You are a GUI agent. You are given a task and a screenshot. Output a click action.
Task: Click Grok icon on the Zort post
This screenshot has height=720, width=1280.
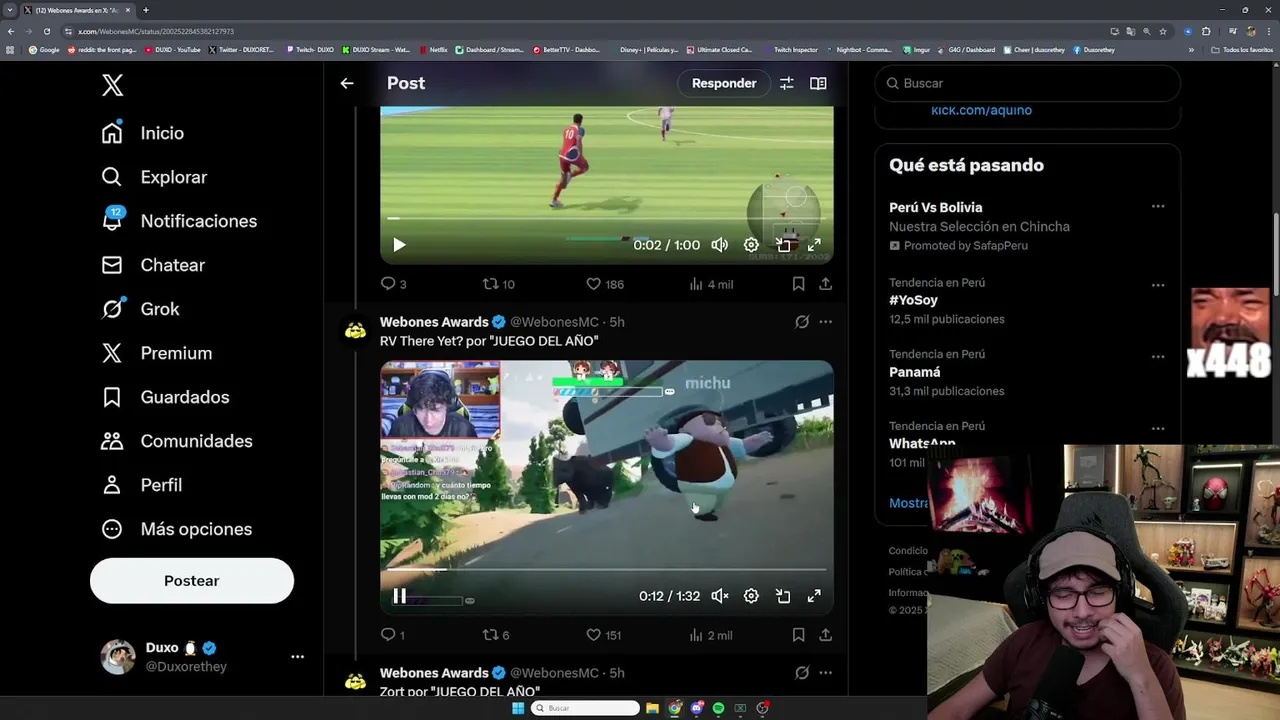tap(802, 673)
